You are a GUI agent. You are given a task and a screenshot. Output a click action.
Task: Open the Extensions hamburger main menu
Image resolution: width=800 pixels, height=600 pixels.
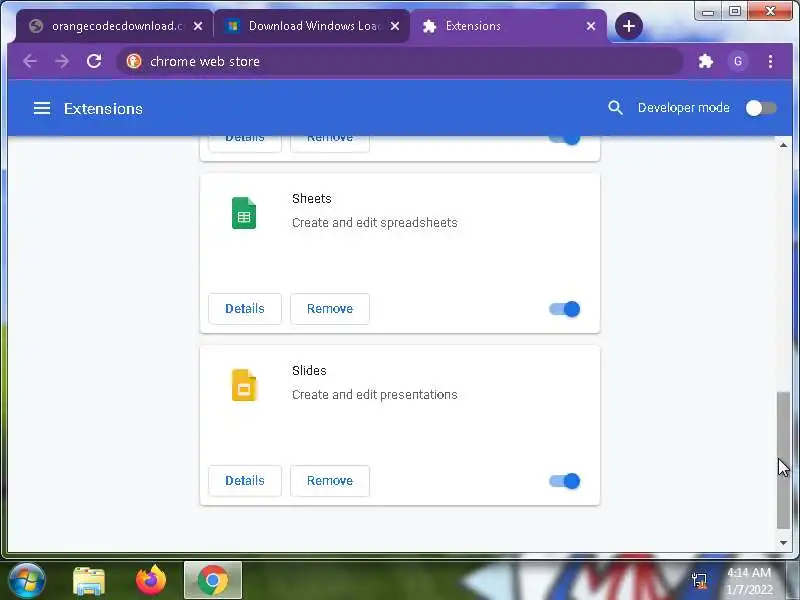(42, 108)
